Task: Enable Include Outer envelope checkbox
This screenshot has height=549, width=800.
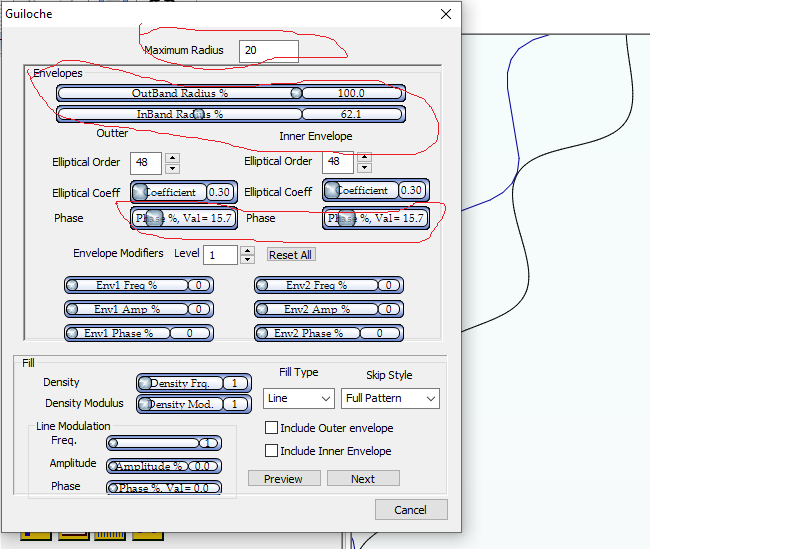Action: pos(271,428)
